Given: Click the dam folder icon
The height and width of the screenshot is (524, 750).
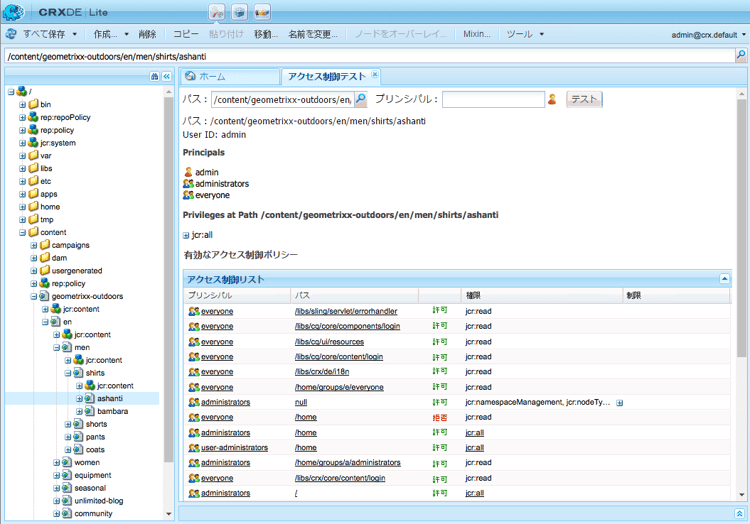Looking at the screenshot, I should (44, 258).
